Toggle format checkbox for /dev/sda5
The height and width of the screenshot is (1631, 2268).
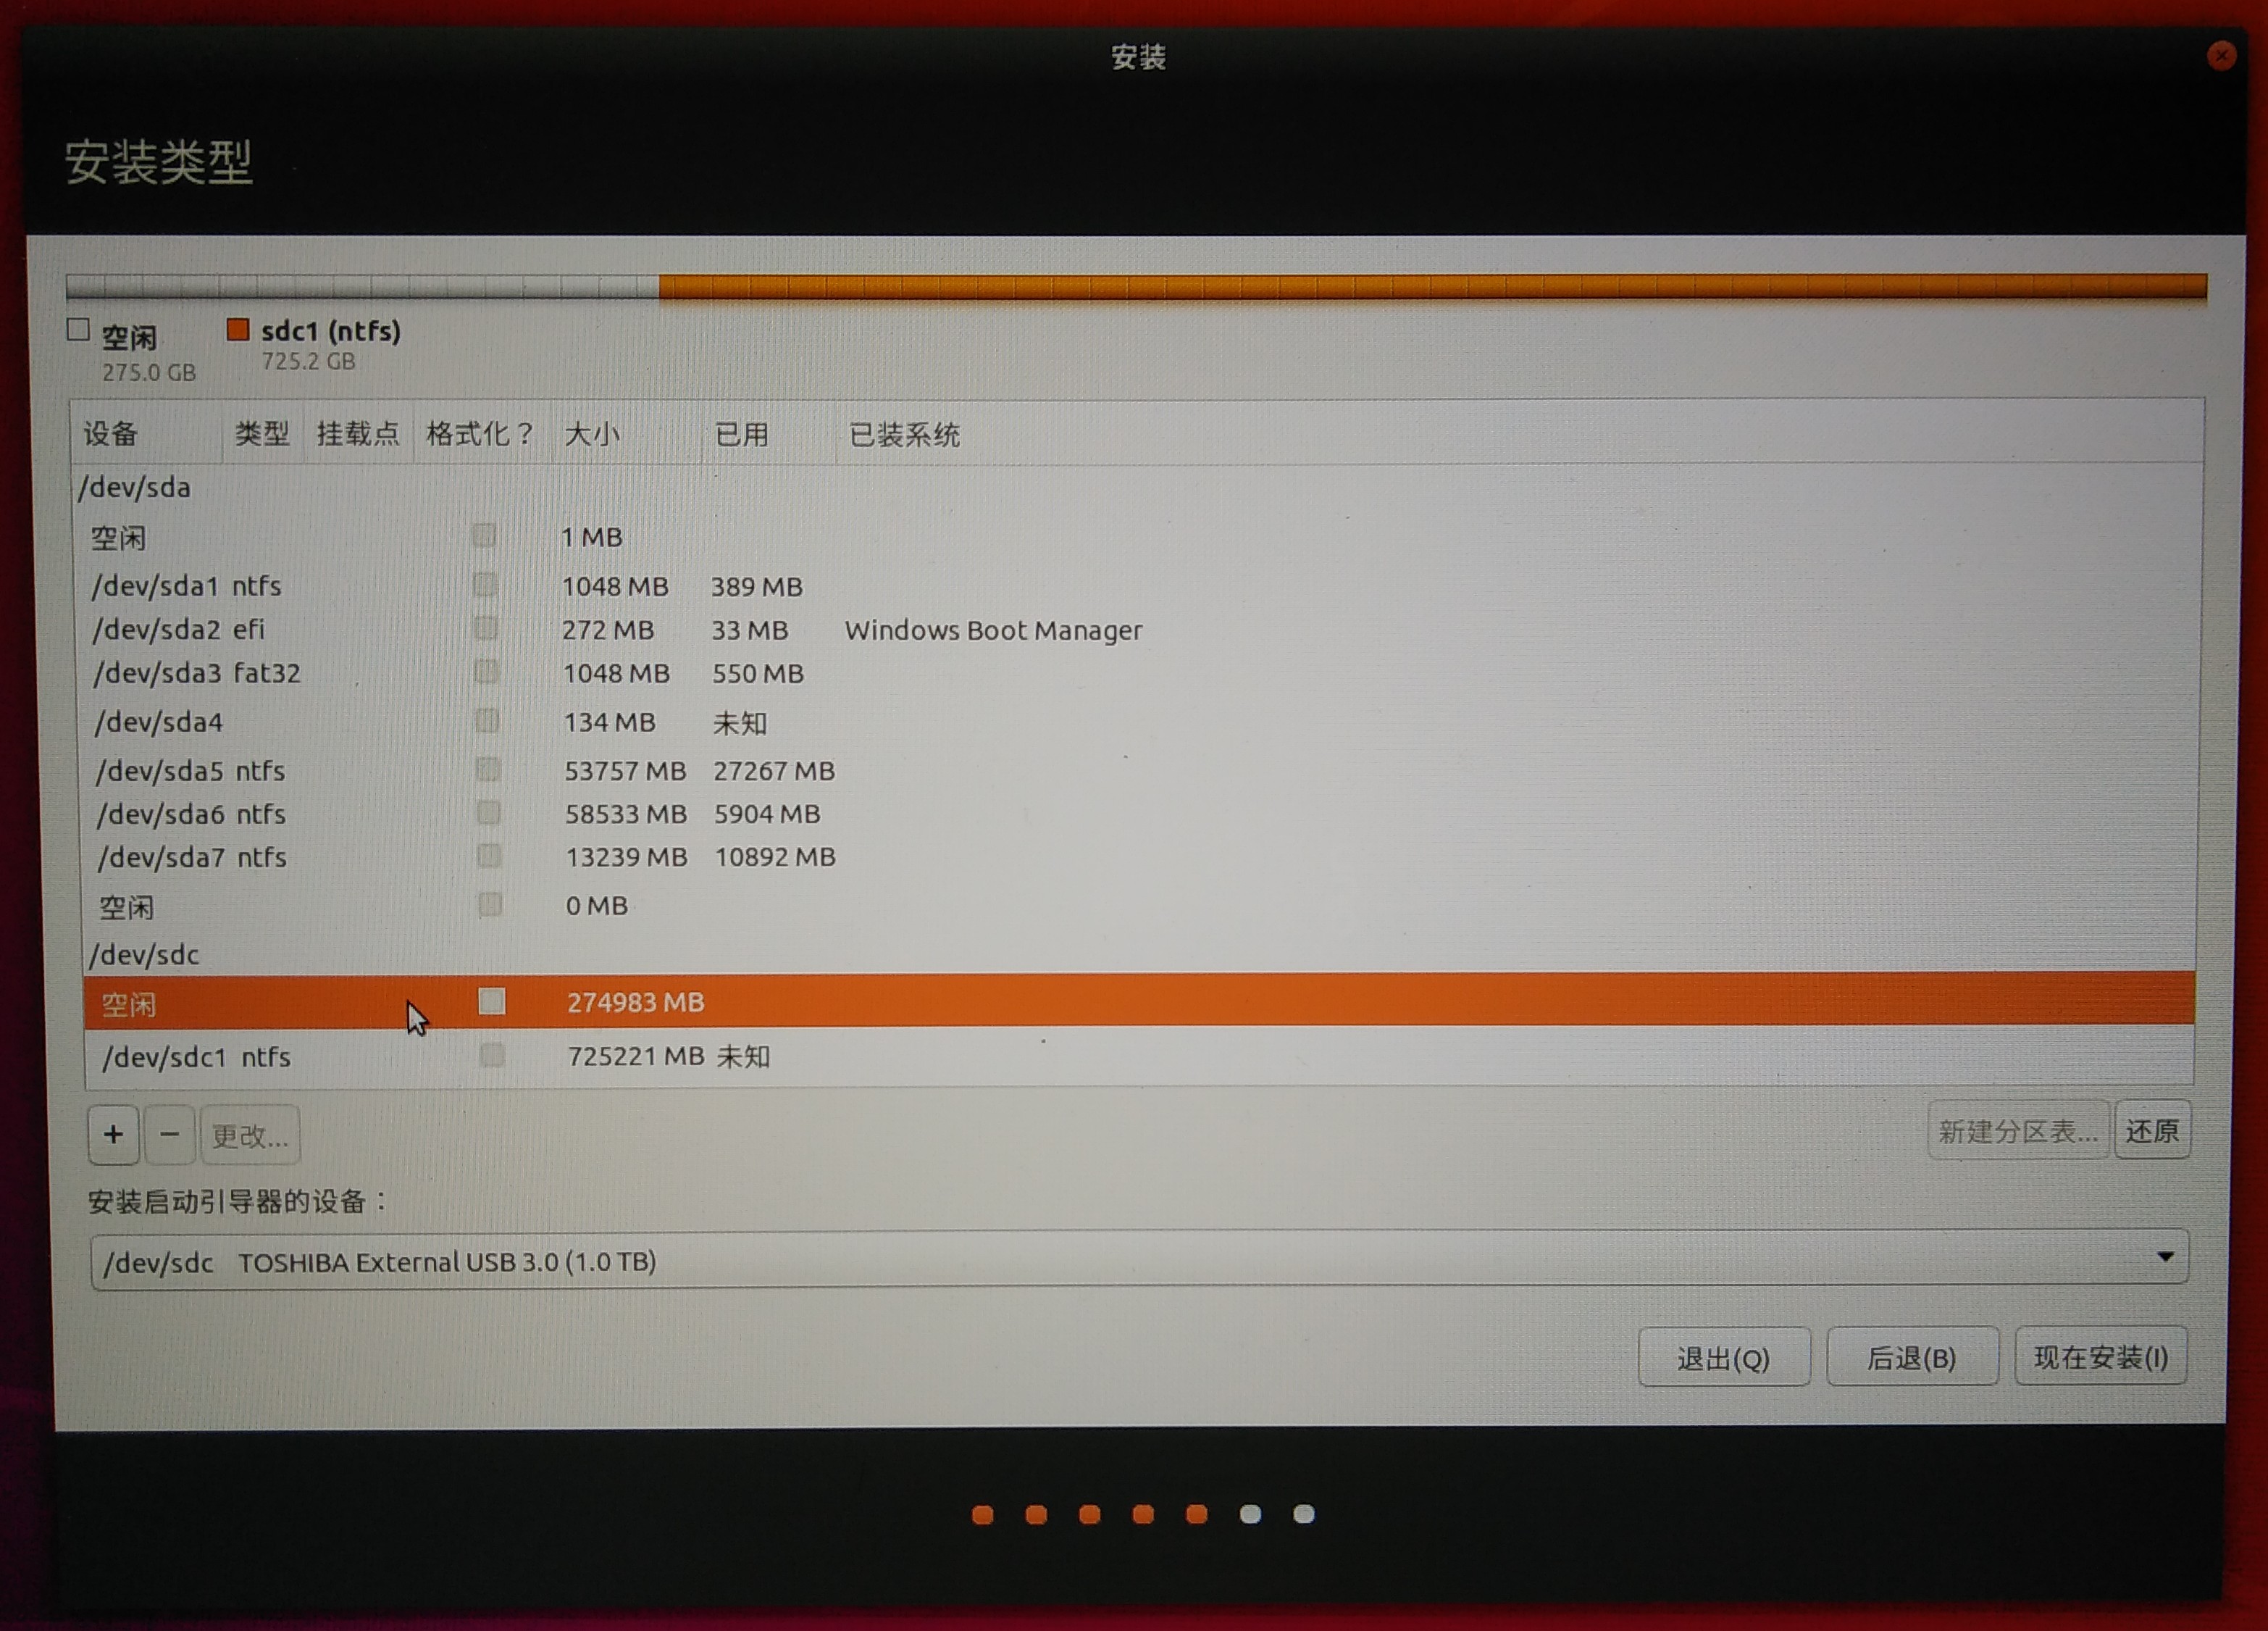[487, 769]
